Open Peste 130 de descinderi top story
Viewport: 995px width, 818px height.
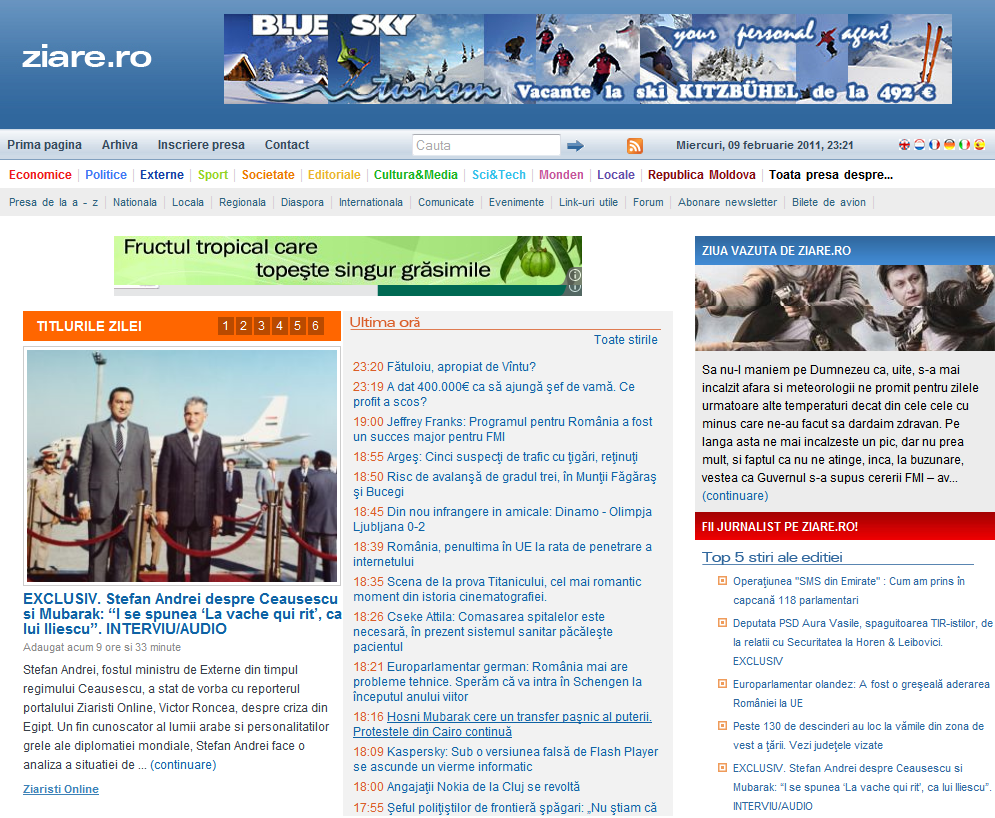click(x=859, y=736)
